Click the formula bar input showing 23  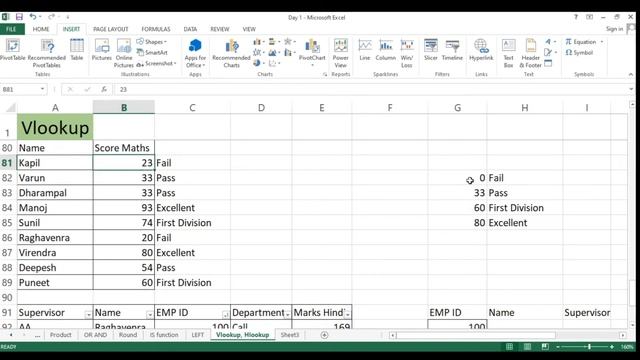[371, 89]
